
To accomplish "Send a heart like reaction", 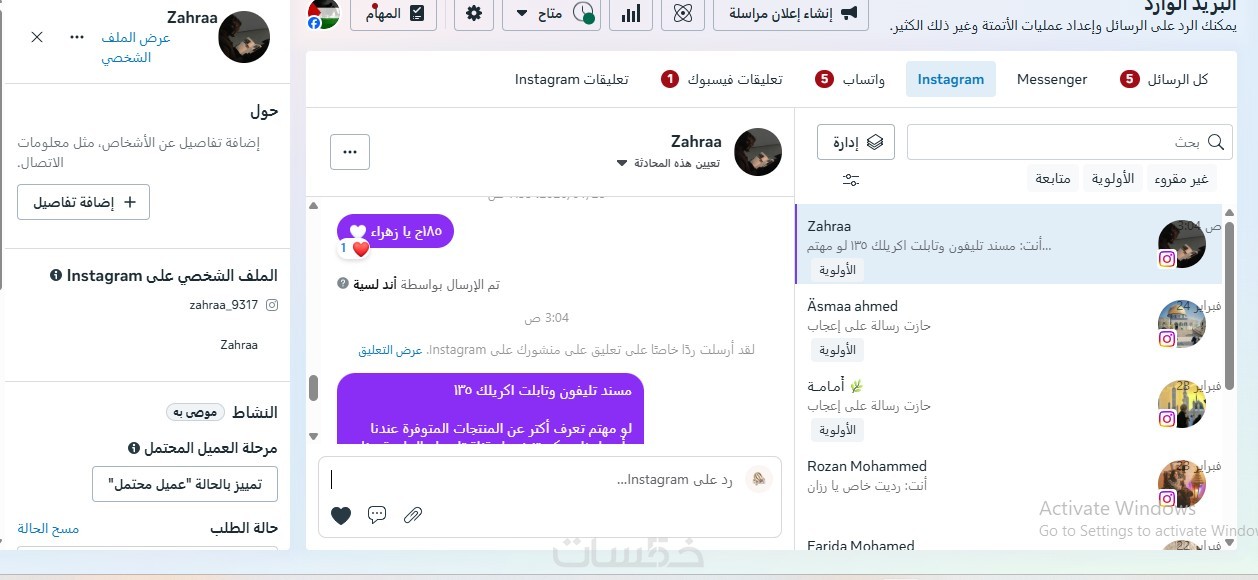I will point(341,515).
